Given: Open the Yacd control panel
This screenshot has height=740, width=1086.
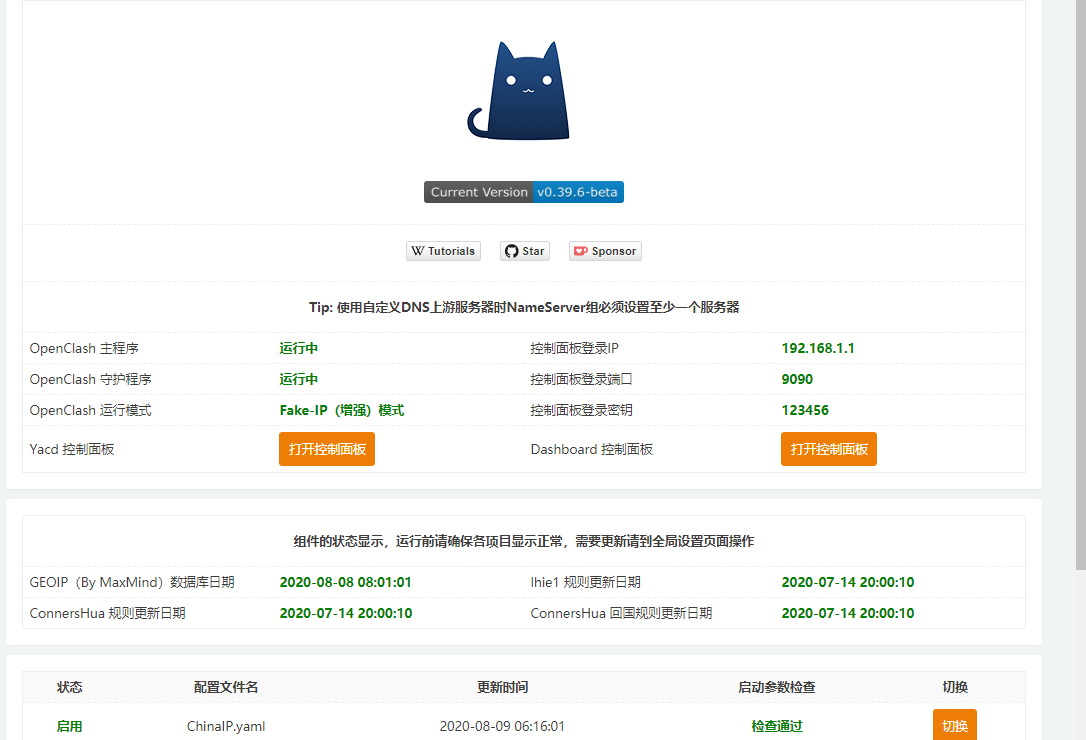Looking at the screenshot, I should [327, 449].
